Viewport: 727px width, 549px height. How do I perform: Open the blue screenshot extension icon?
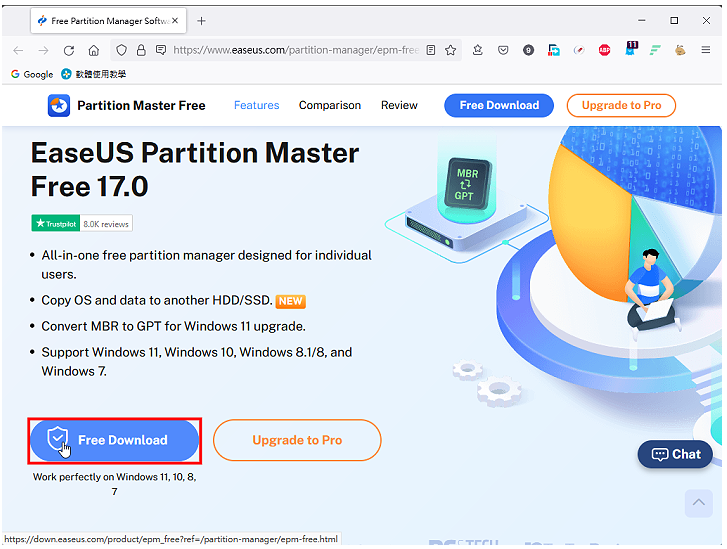(554, 50)
